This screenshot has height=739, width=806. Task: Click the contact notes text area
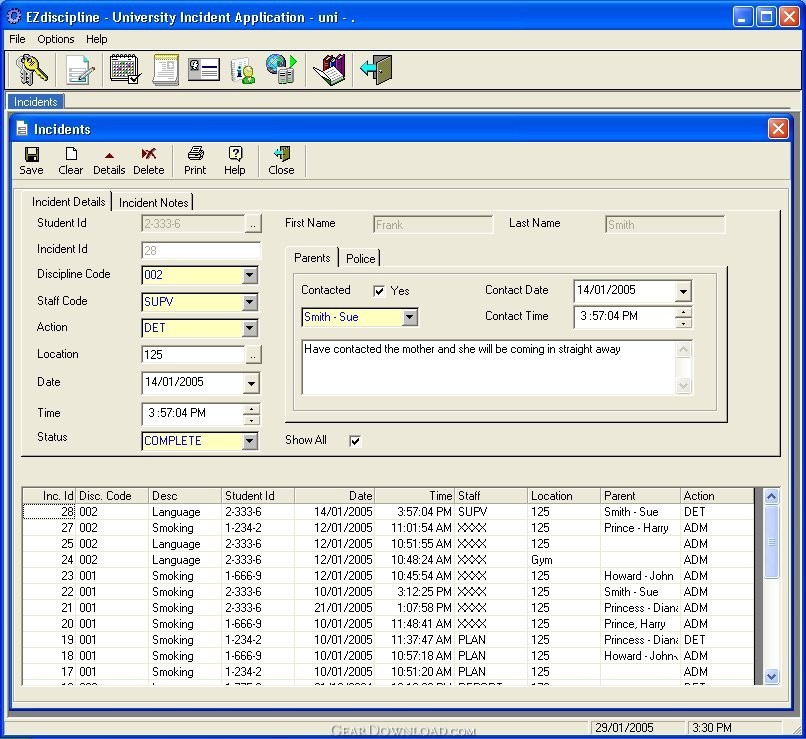(x=488, y=367)
